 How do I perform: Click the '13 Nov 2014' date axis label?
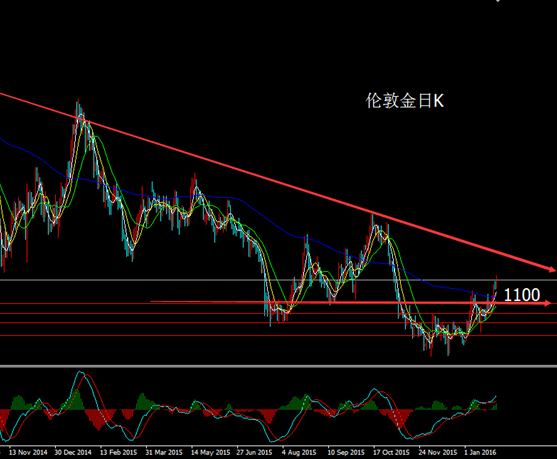tap(28, 452)
